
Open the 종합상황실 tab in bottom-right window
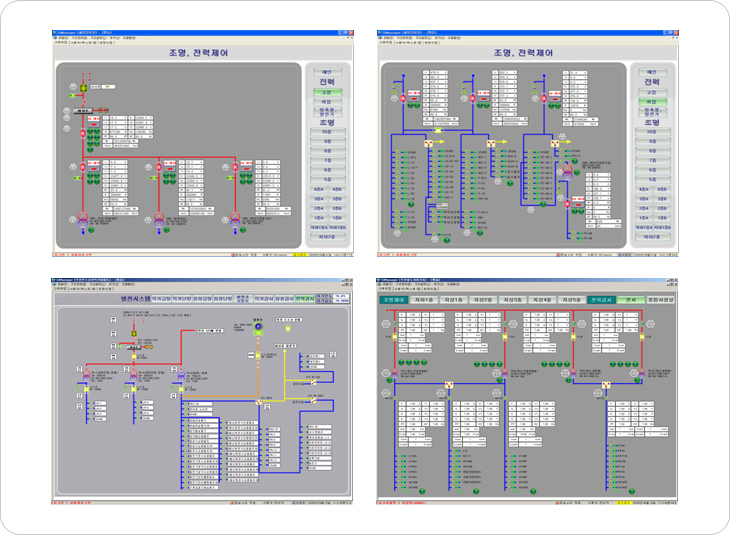[661, 299]
